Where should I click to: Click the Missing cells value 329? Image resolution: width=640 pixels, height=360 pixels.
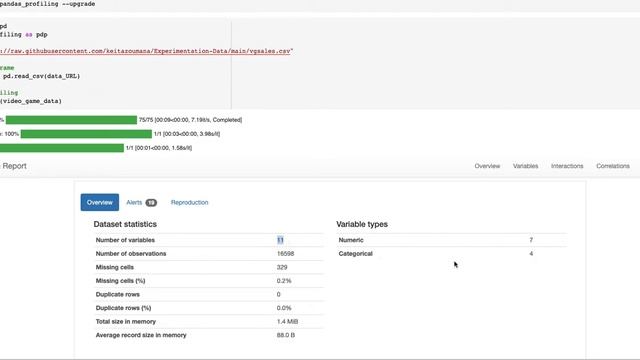click(x=282, y=267)
